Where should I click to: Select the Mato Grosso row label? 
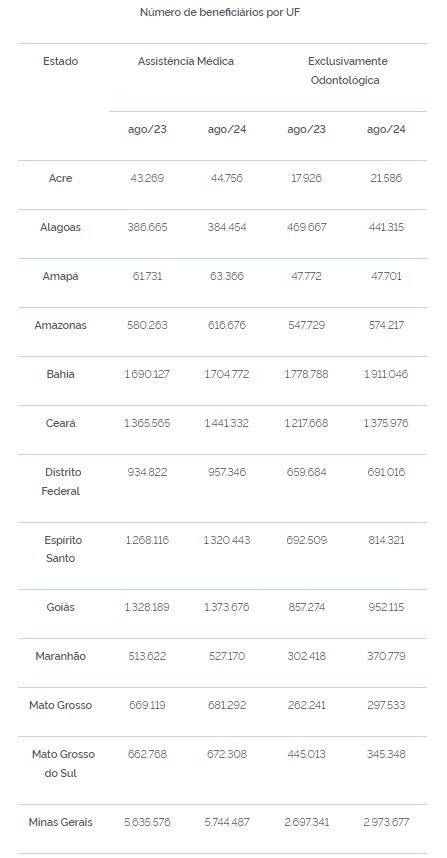(61, 705)
